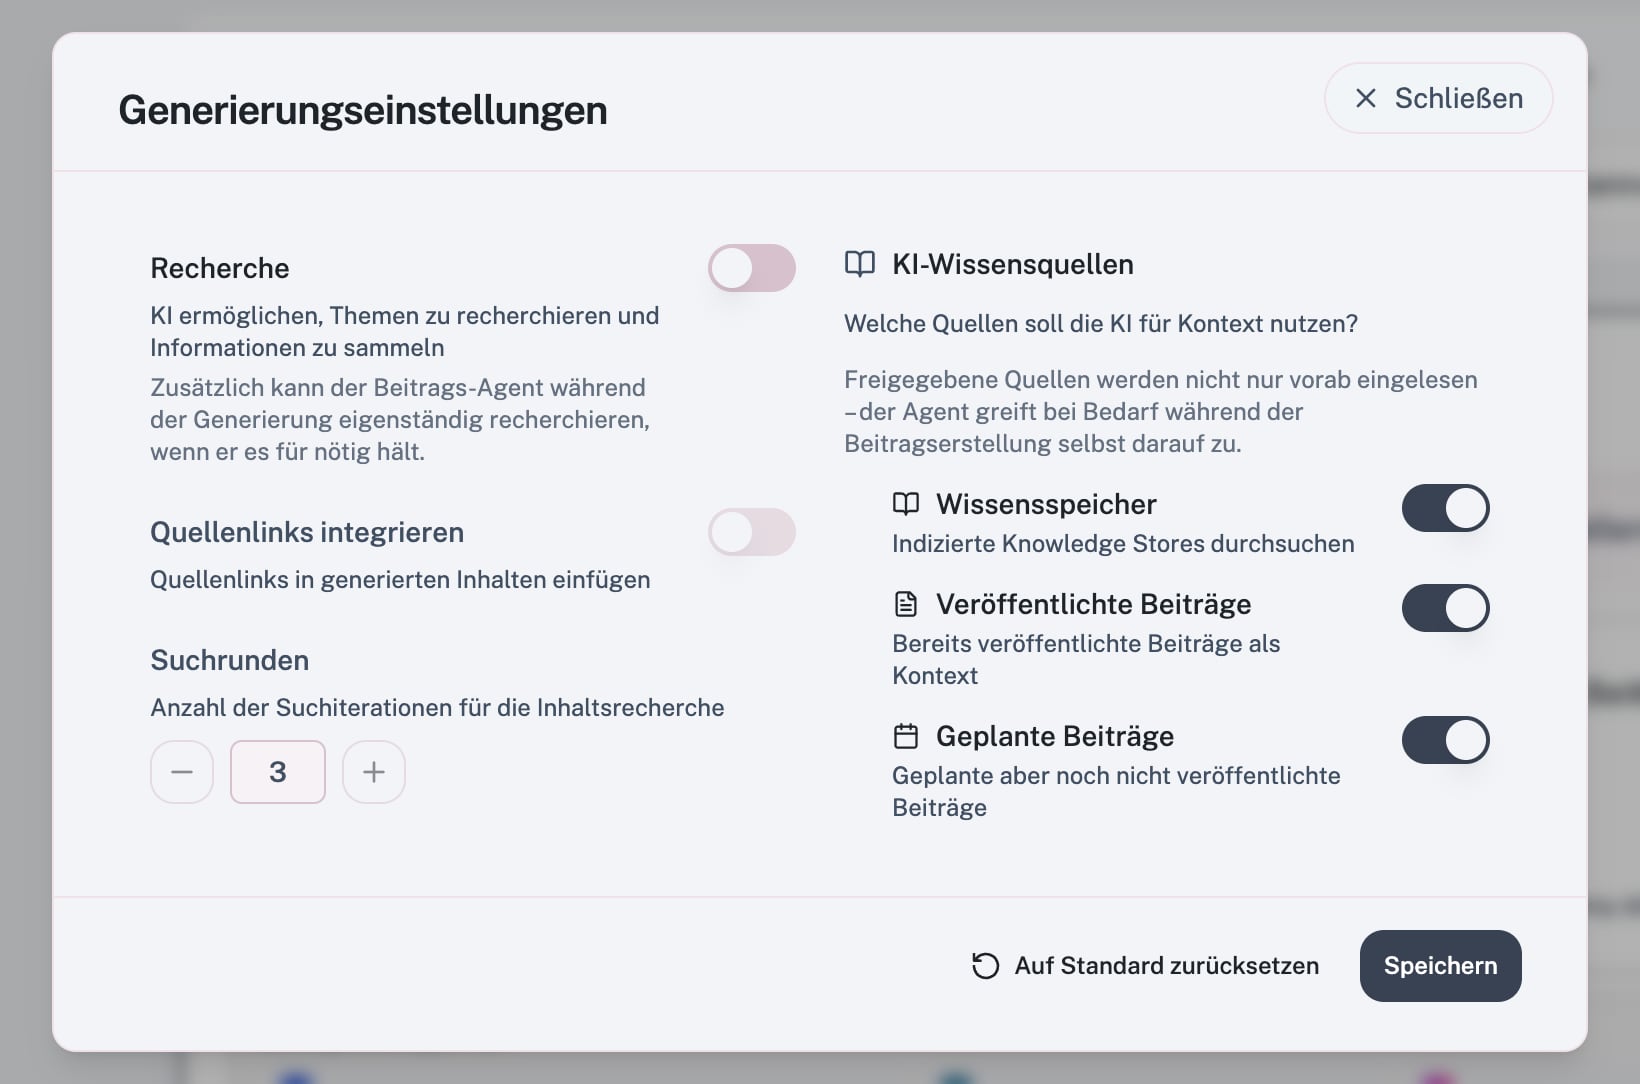This screenshot has width=1640, height=1084.
Task: Click text 'Geplante aber noch nicht veröffentlichte Beiträge'
Action: (x=1116, y=792)
